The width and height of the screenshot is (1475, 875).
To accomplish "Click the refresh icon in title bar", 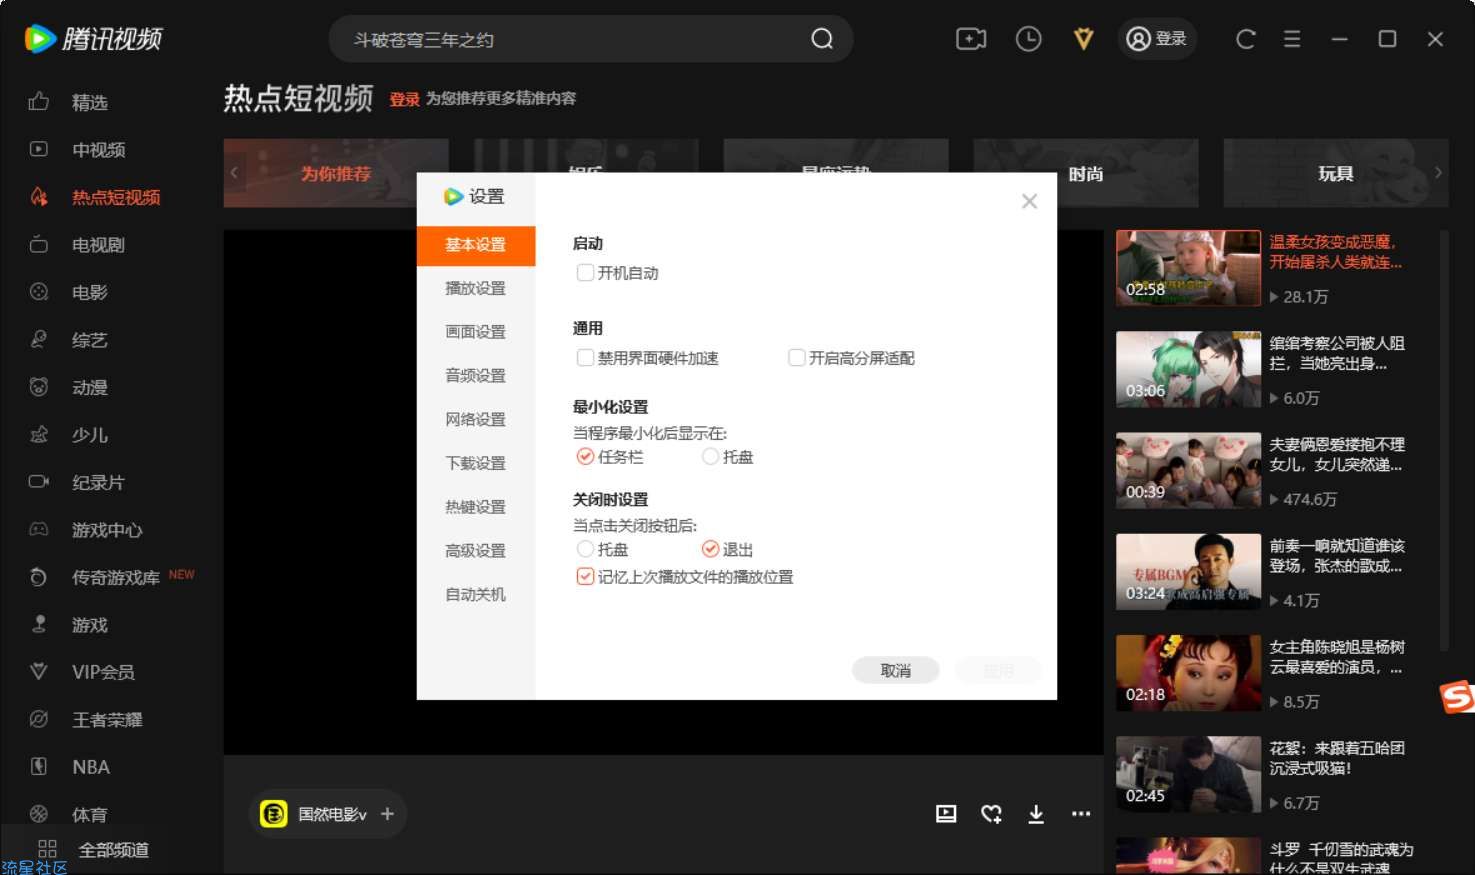I will 1245,39.
